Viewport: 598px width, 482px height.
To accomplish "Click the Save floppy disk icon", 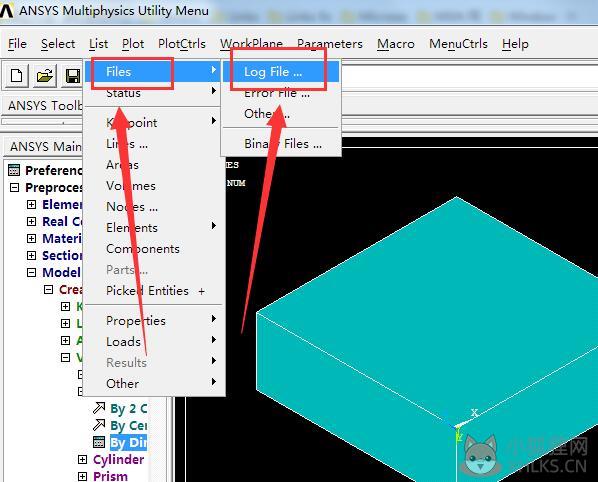I will pos(72,76).
